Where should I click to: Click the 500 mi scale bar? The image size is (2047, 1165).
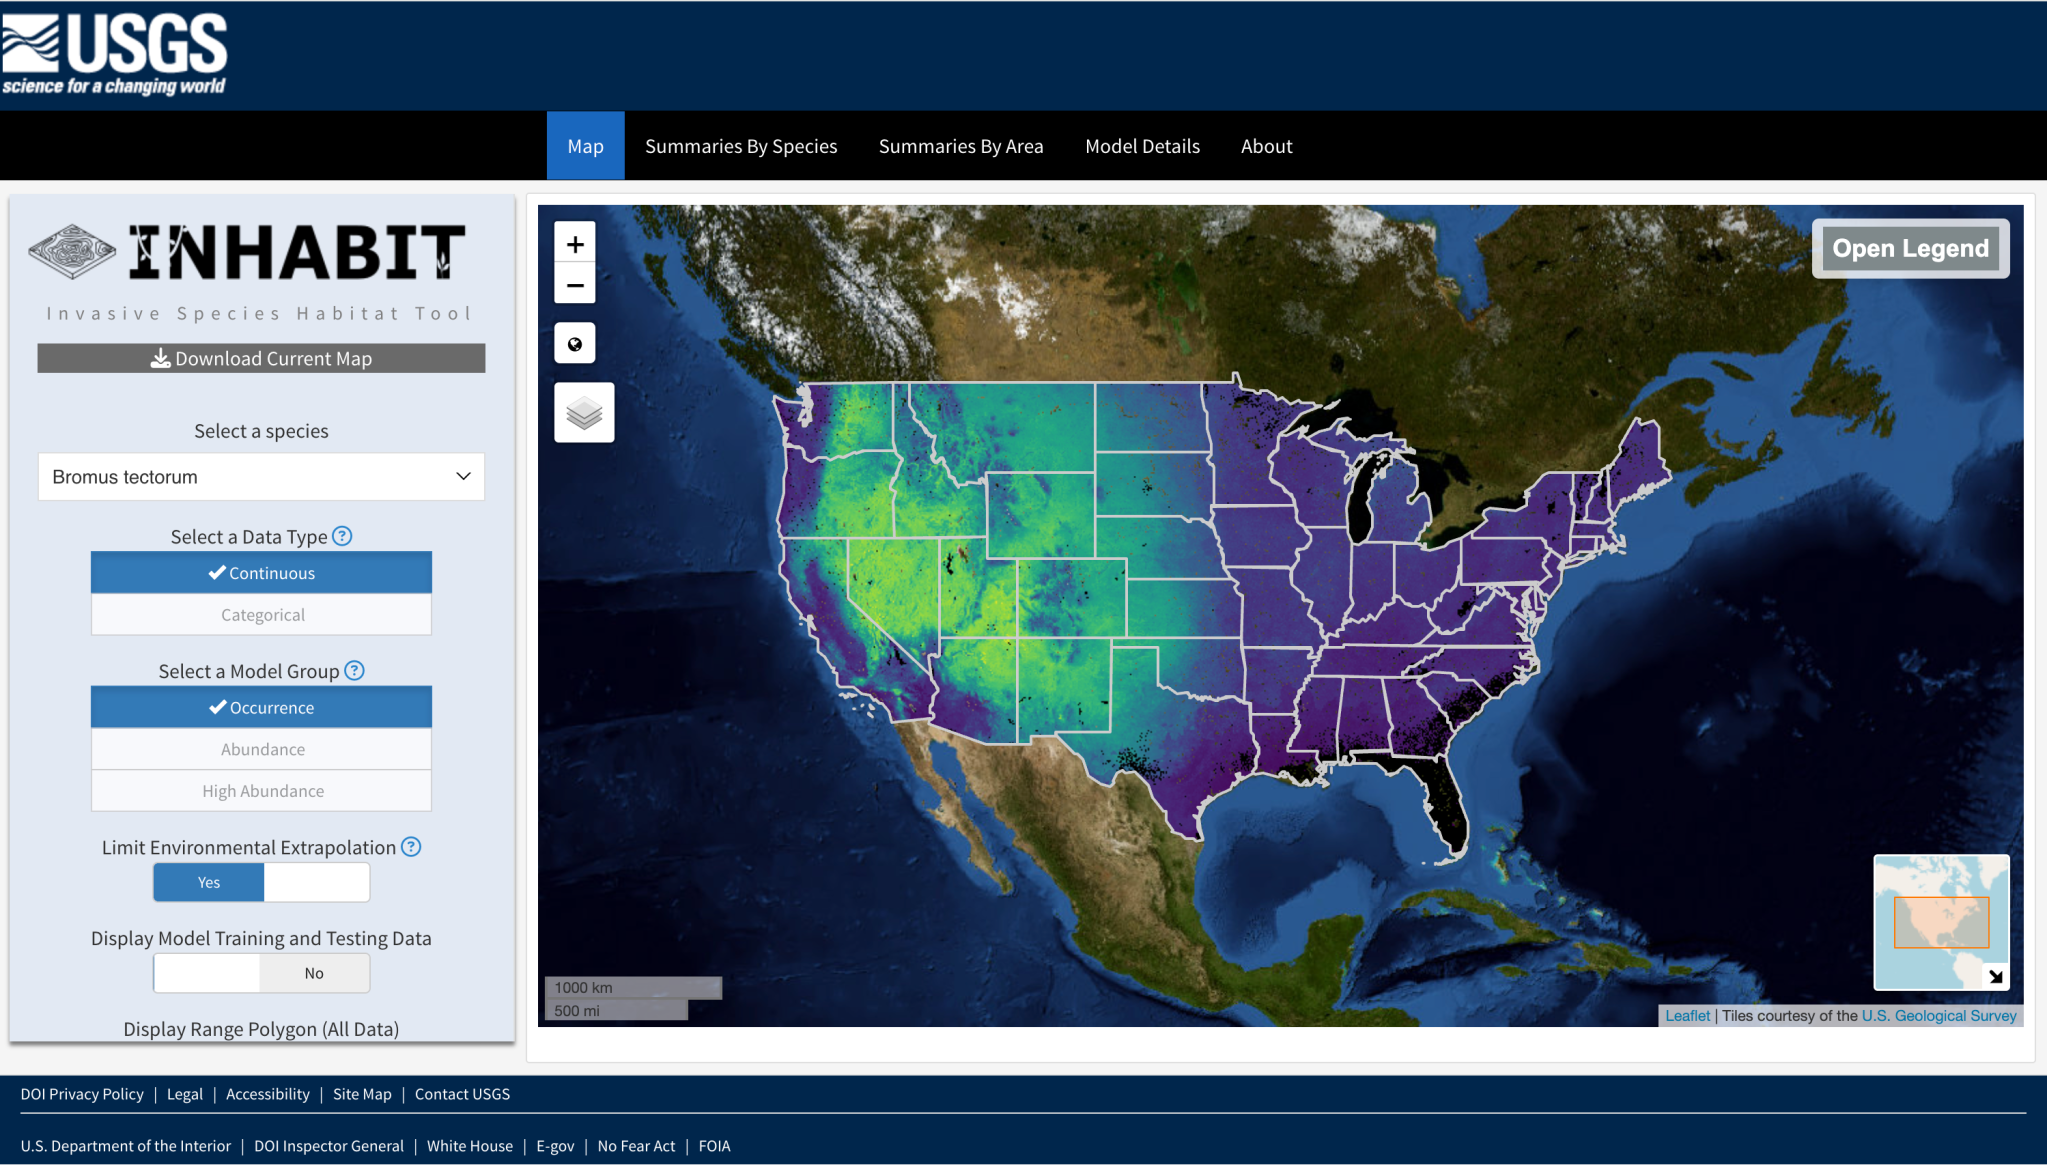coord(616,1010)
